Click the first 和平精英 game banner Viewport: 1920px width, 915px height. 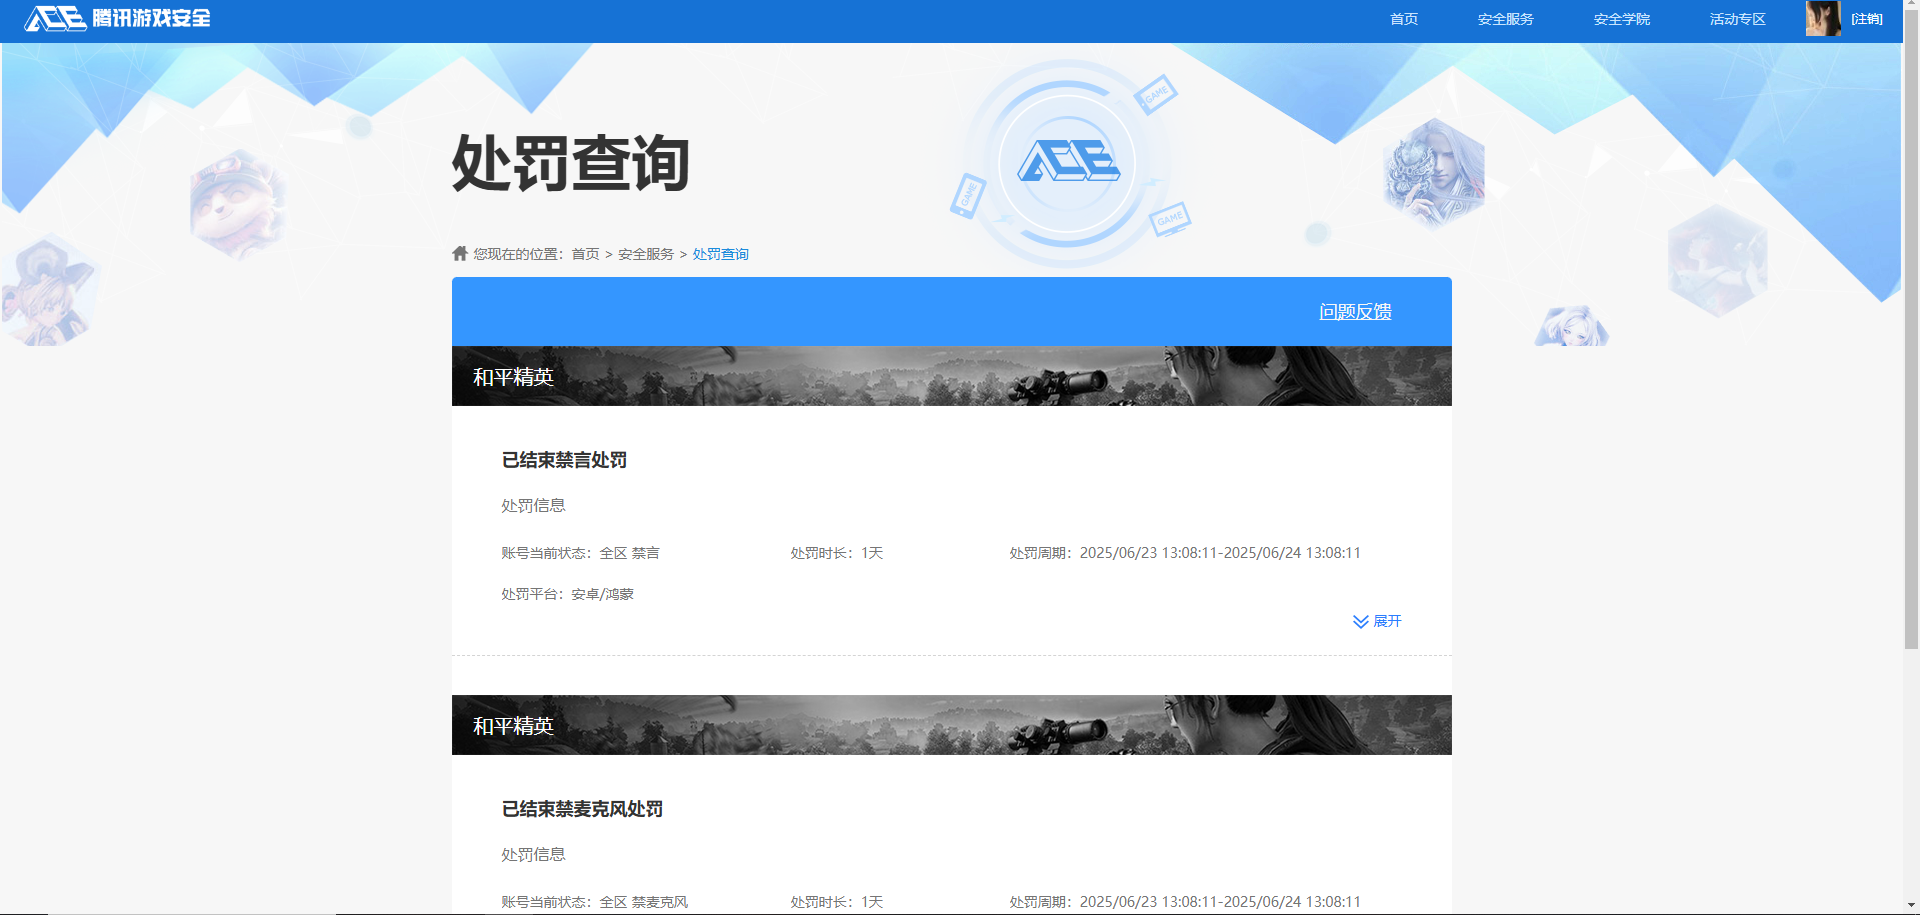click(950, 375)
